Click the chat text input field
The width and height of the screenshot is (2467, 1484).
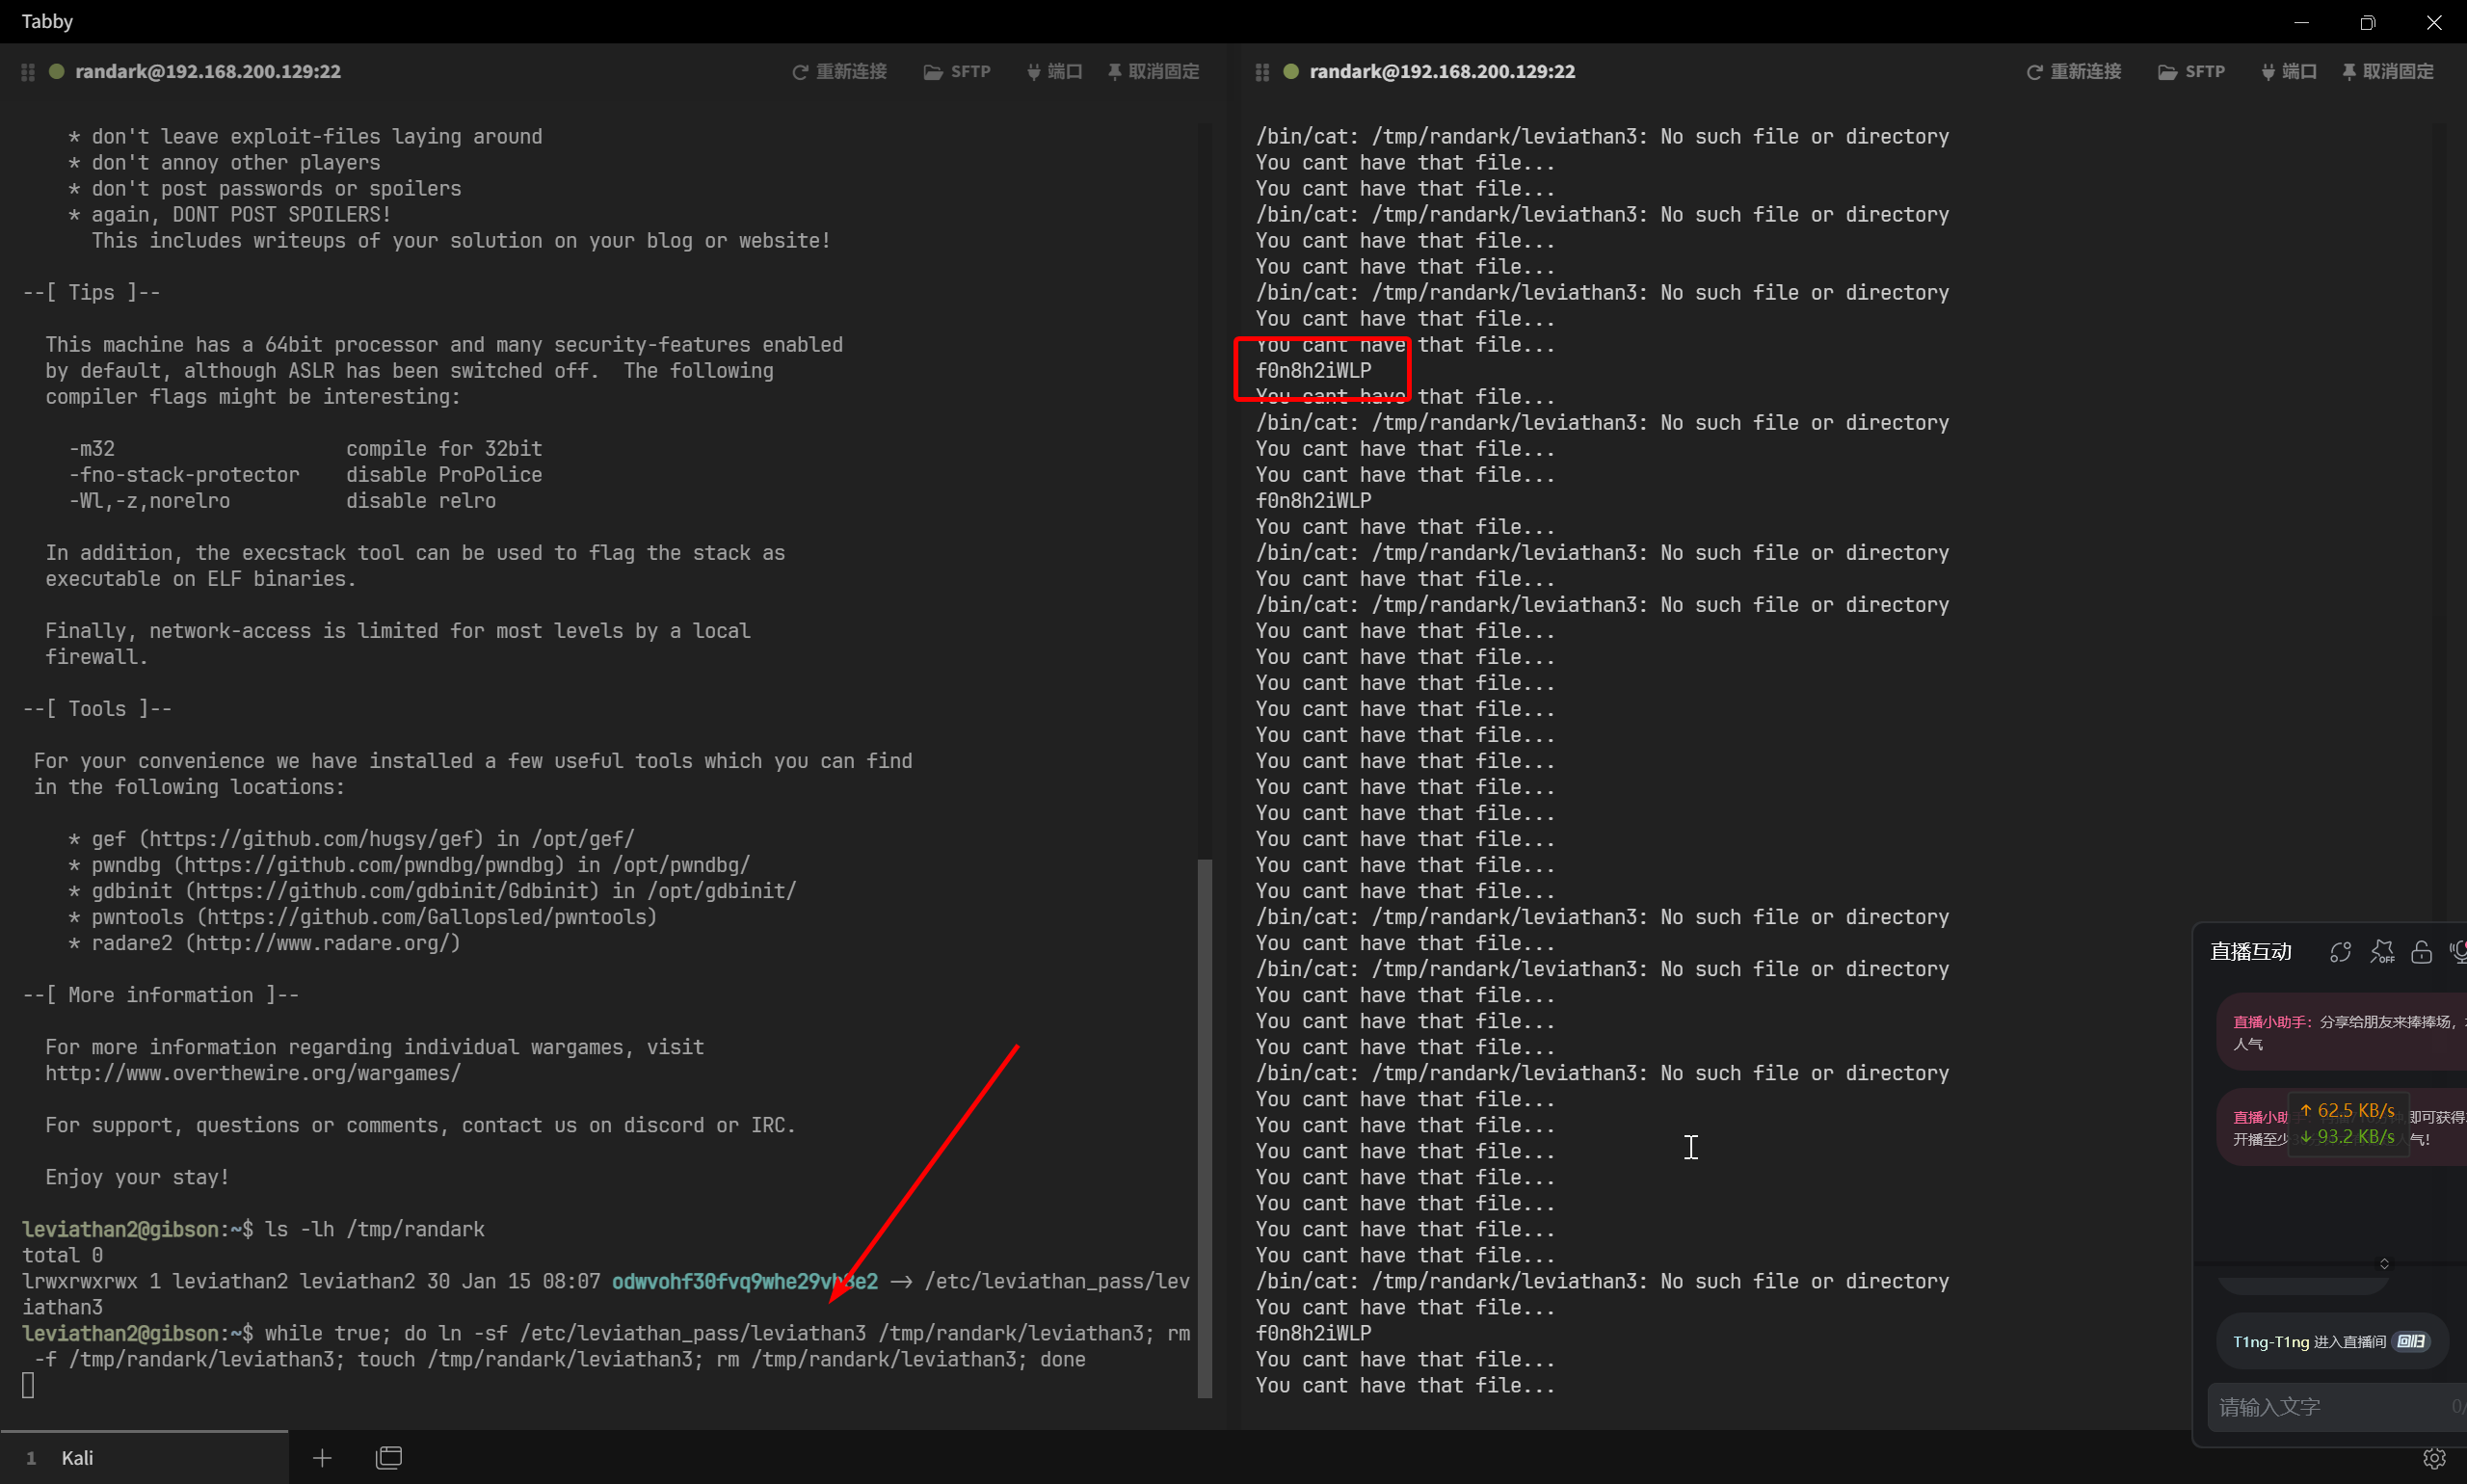point(2337,1407)
